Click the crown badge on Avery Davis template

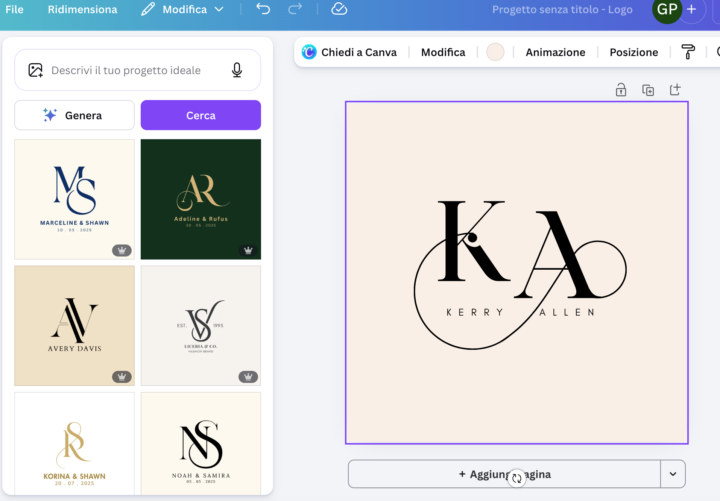[122, 377]
